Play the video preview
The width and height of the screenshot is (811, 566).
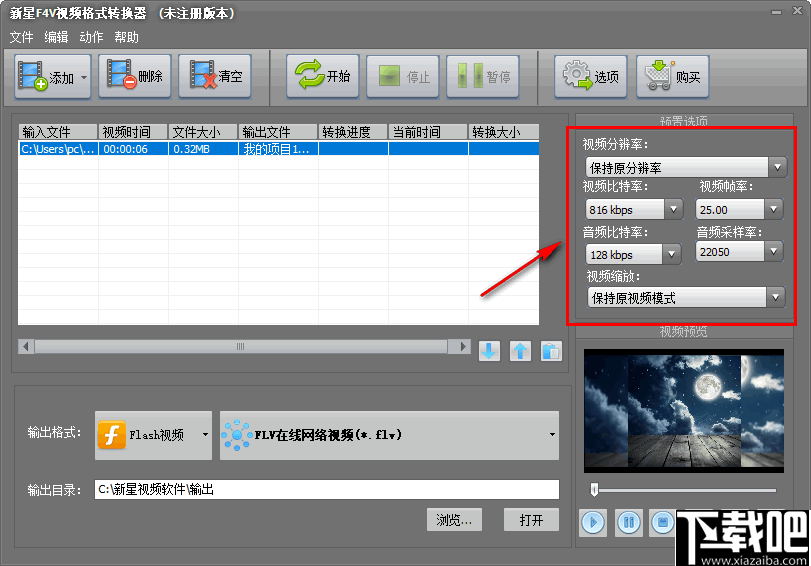point(593,522)
